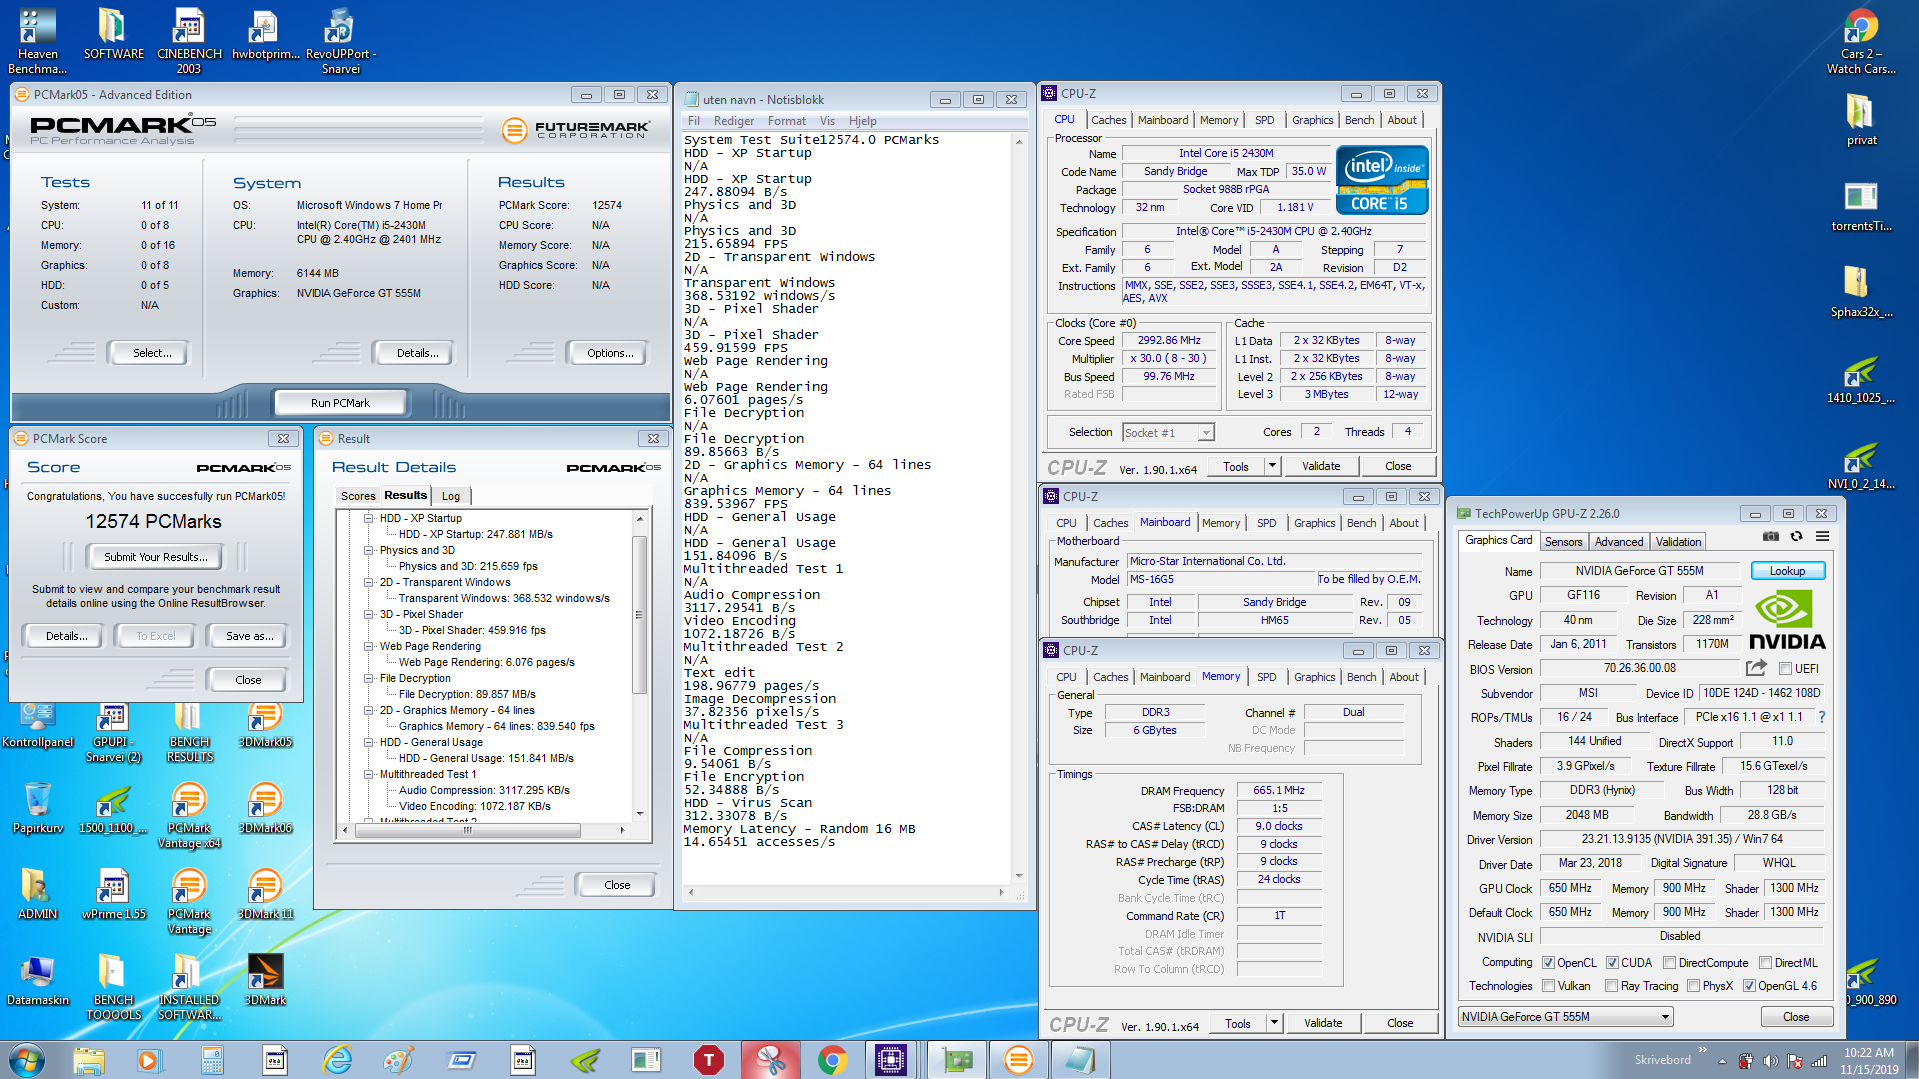This screenshot has height=1079, width=1919.
Task: Open the SOFTWARE folder on desktop
Action: point(113,34)
